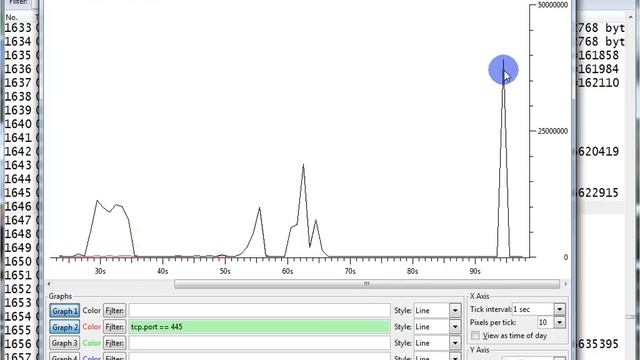Select packet row 1633 in the packet list

pos(18,28)
